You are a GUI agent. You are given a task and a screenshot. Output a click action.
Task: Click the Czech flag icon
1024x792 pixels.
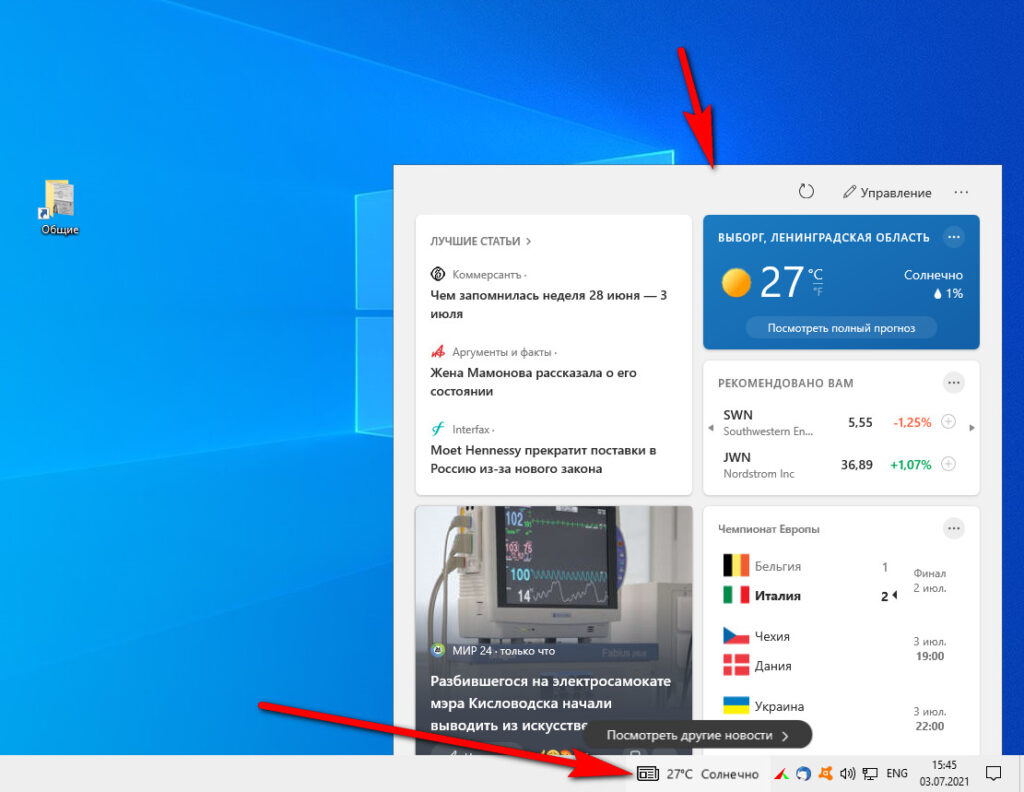pyautogui.click(x=736, y=635)
